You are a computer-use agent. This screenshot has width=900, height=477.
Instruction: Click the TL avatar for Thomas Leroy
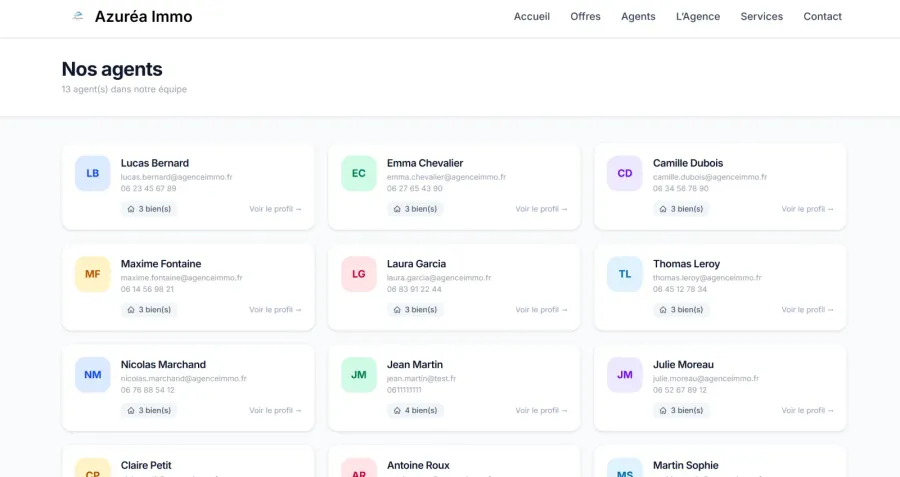pos(624,274)
